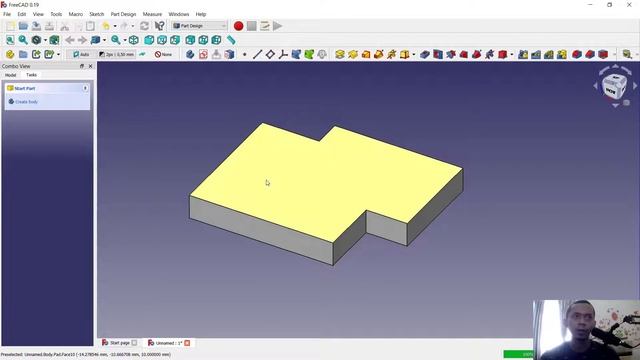Image resolution: width=640 pixels, height=360 pixels.
Task: Open the Measure menu
Action: 152,14
